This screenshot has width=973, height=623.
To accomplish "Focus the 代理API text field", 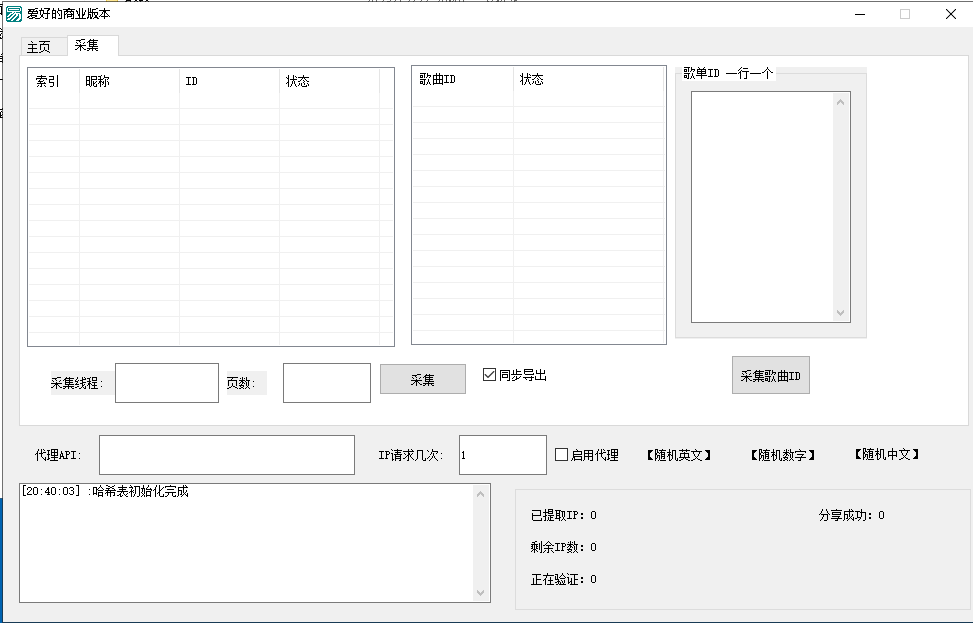I will (x=226, y=455).
